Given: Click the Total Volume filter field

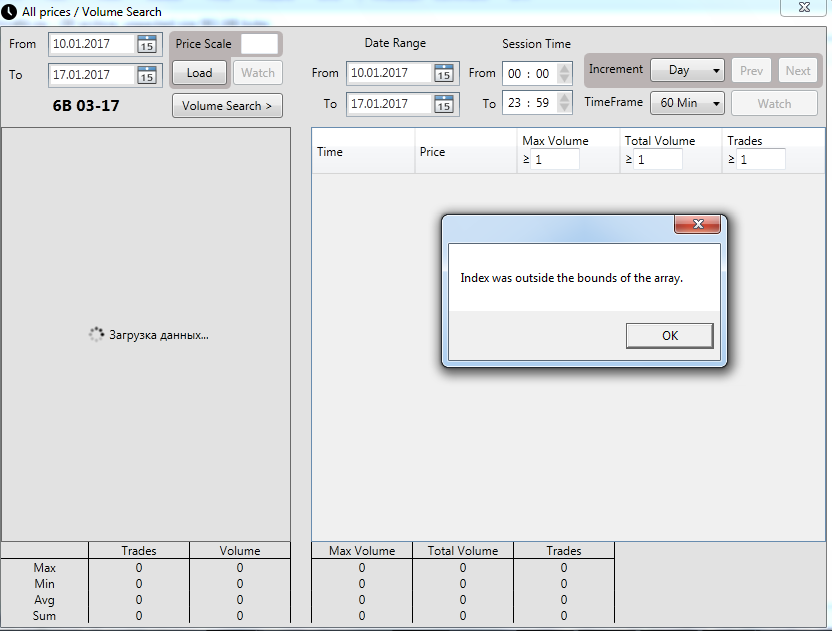Looking at the screenshot, I should pyautogui.click(x=658, y=159).
